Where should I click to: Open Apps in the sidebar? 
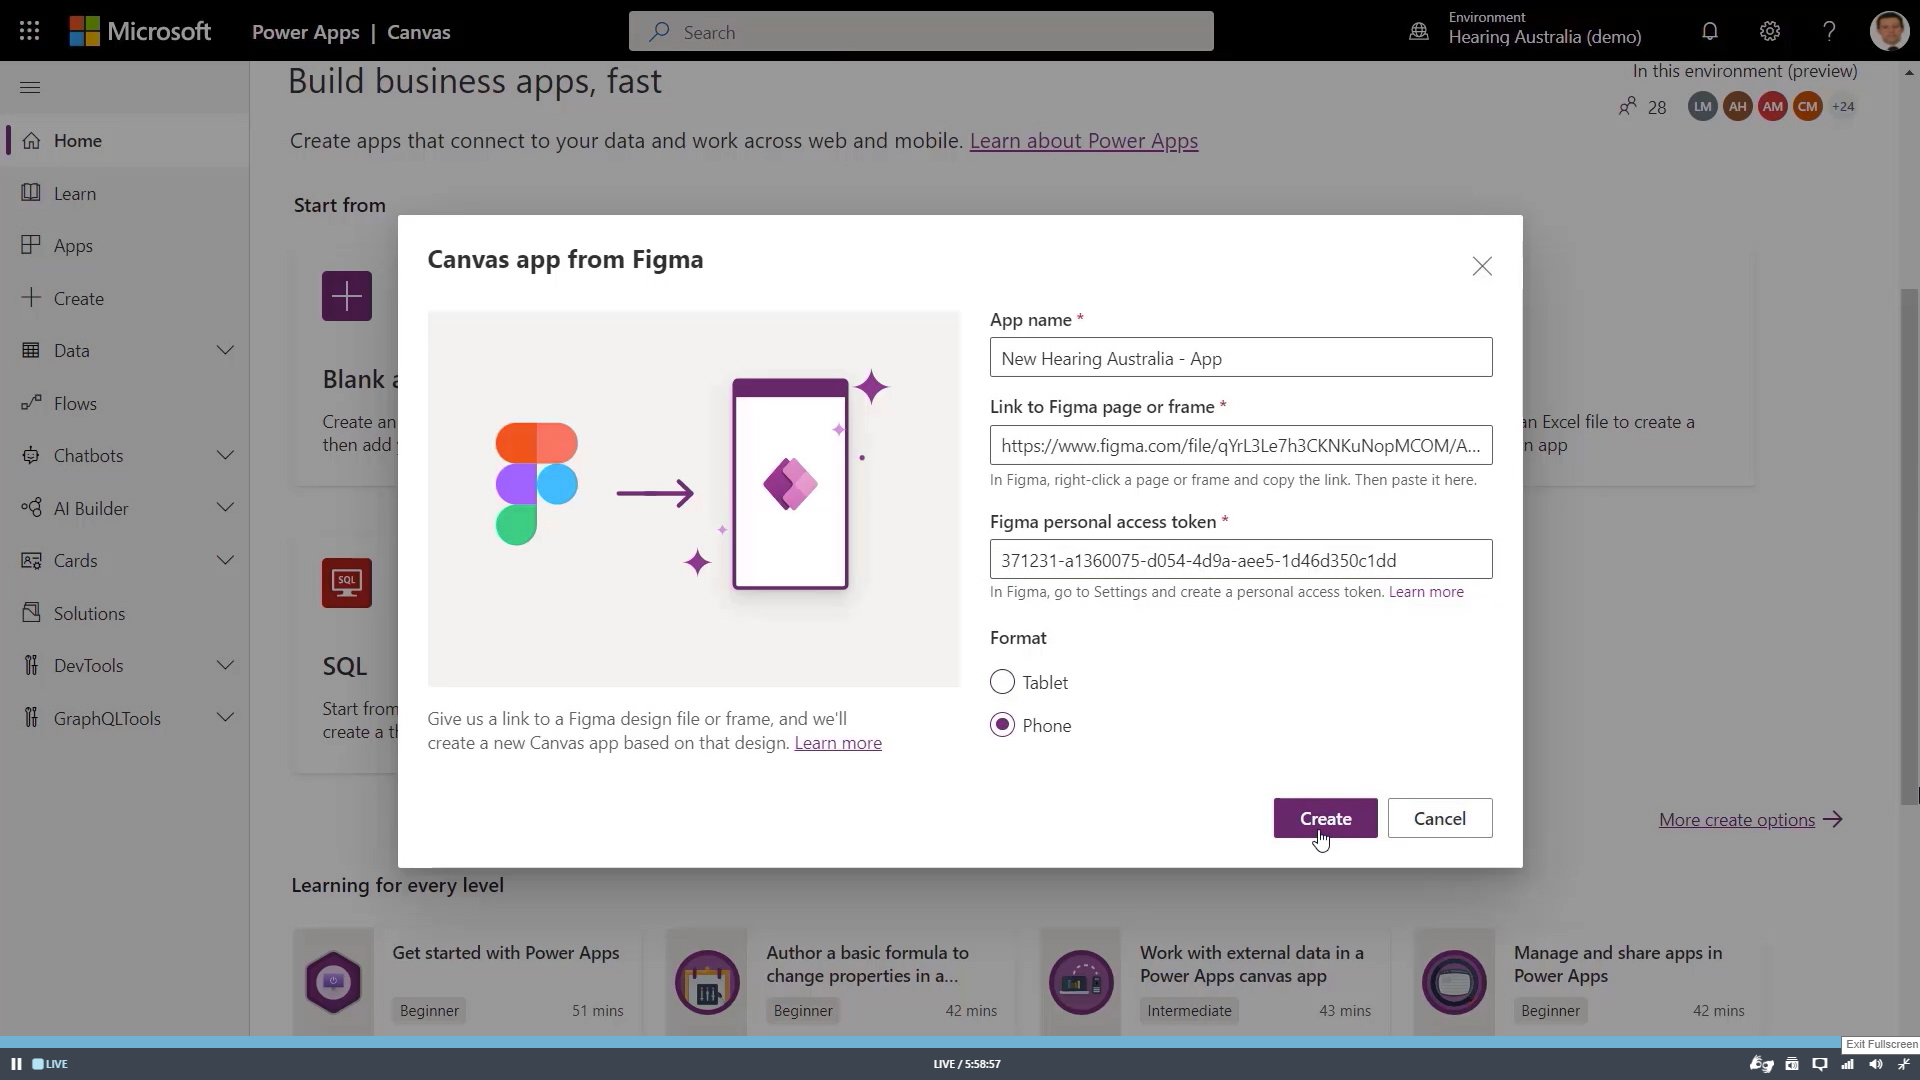125,246
